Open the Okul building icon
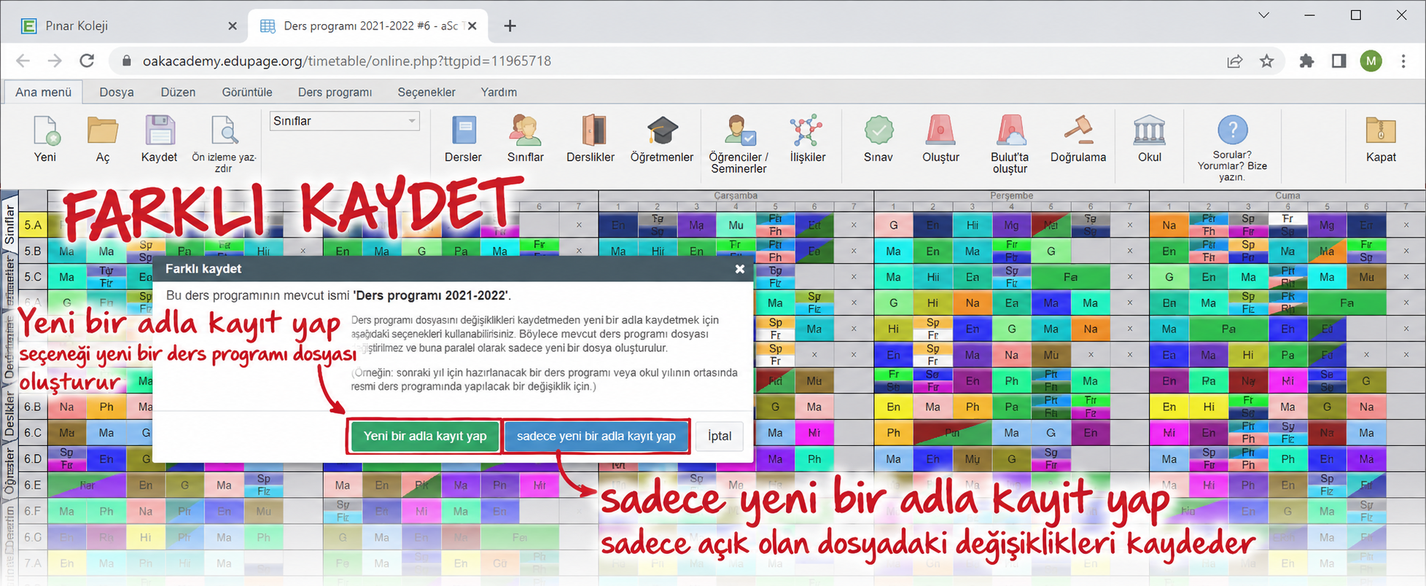 (1149, 131)
